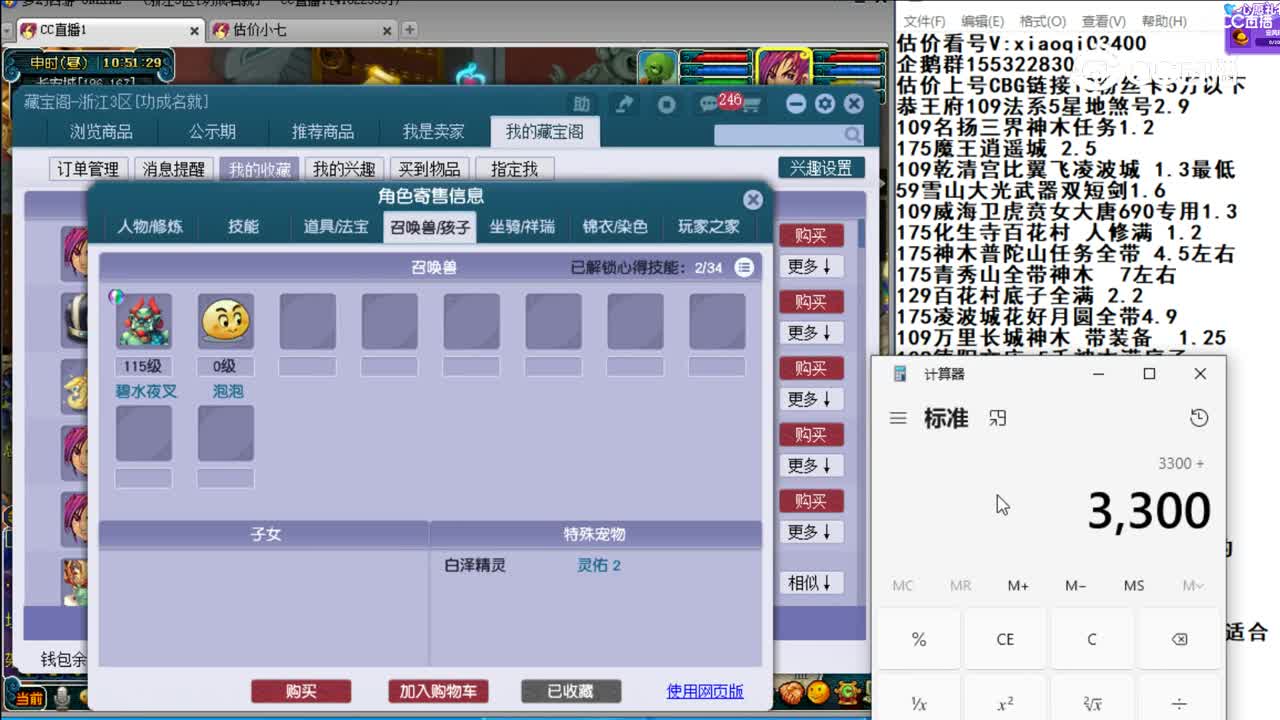Open 公示期 tab in 藏宝阁
1280x720 pixels.
(x=213, y=132)
